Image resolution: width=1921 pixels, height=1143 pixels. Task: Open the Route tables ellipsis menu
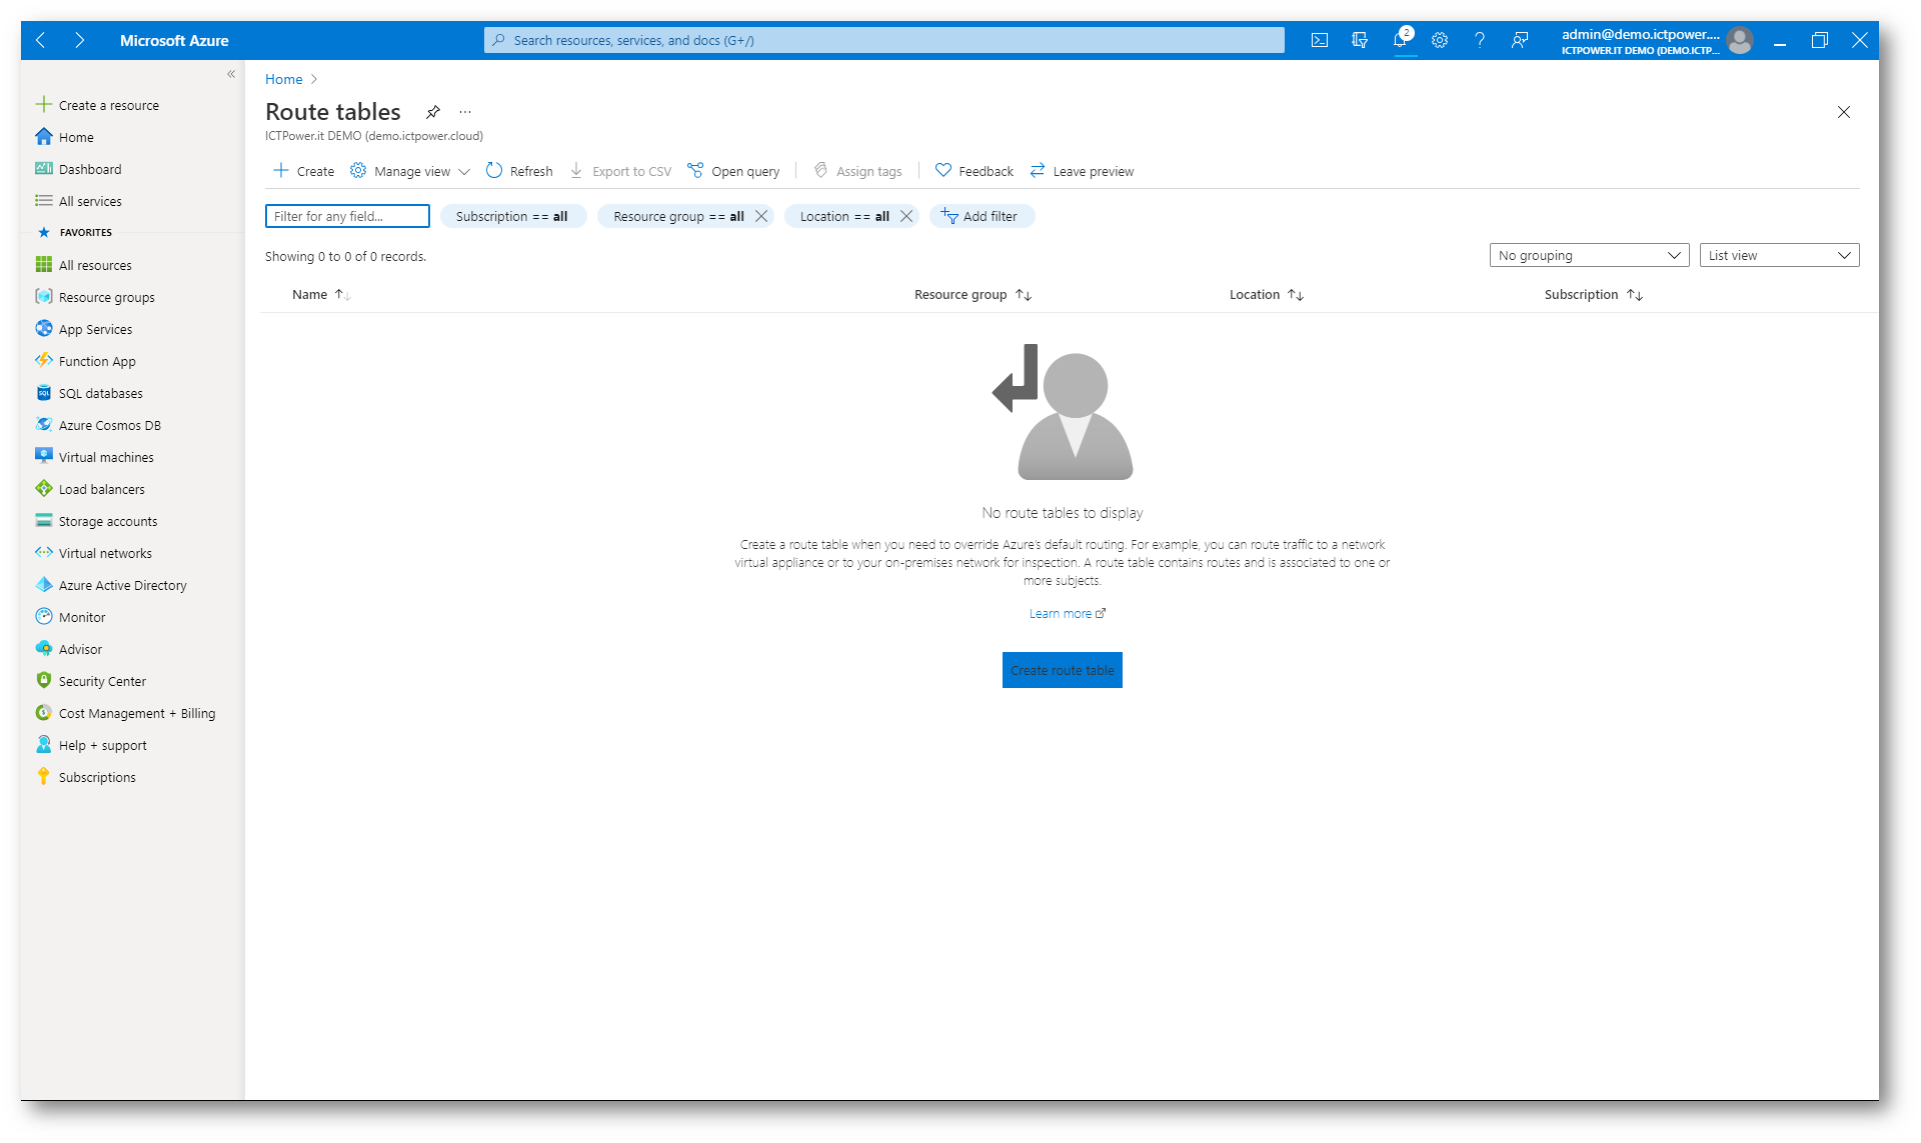coord(465,112)
